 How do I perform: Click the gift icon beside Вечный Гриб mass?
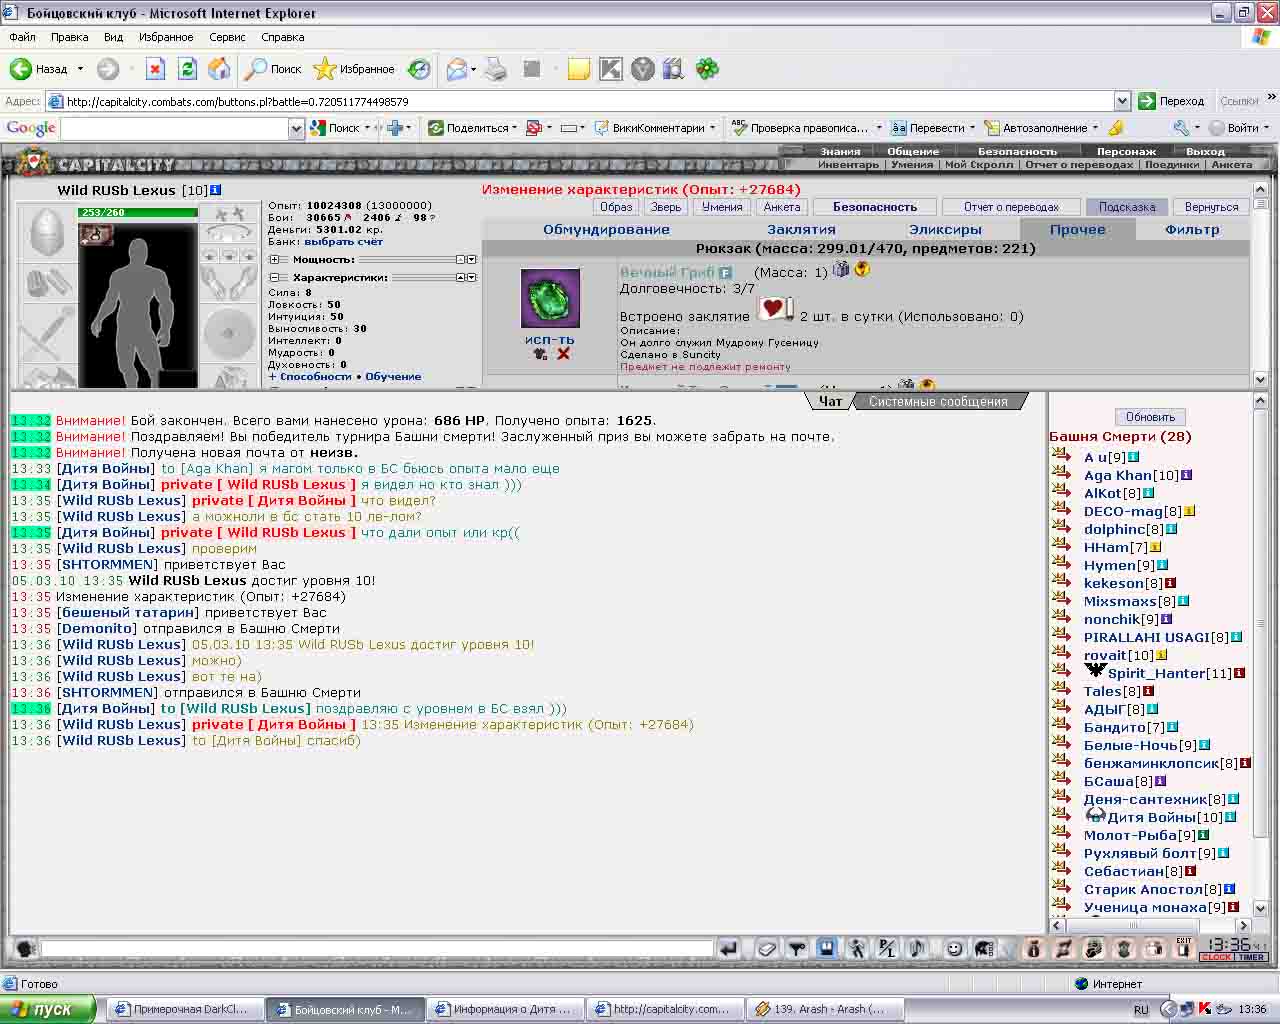click(x=841, y=269)
